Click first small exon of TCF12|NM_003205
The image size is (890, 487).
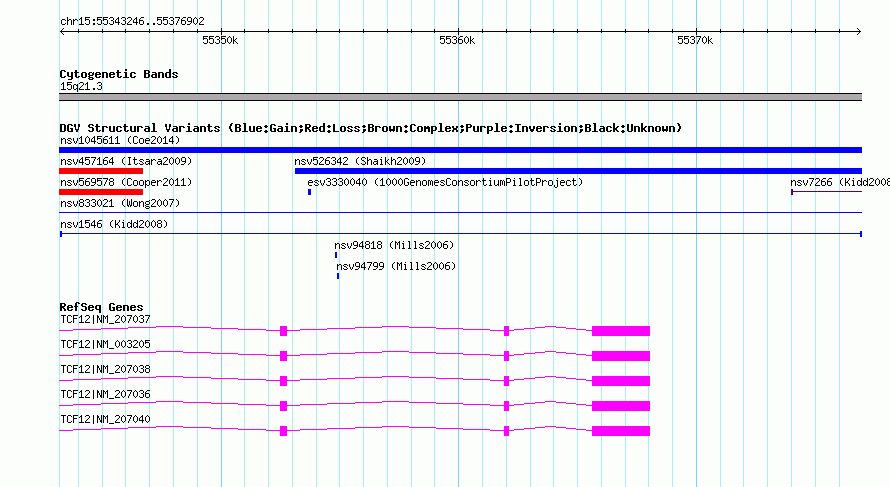coord(283,356)
